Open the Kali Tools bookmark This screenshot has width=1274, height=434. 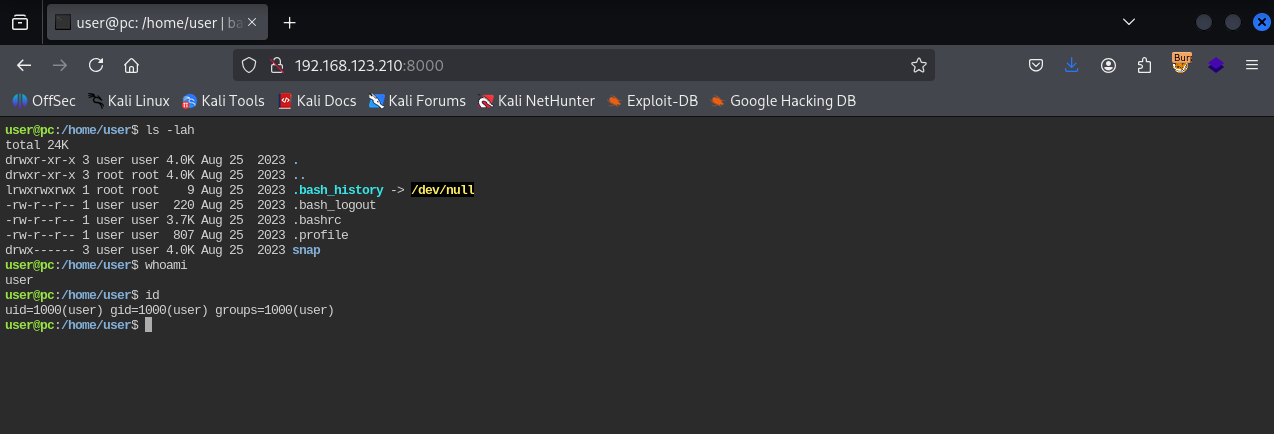coord(222,100)
